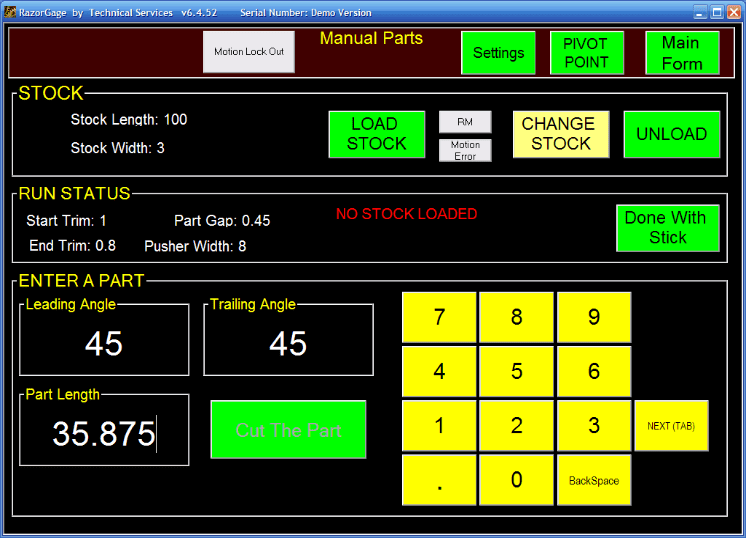Click the Motion Lock Out button
Screen dimensions: 746x538
[249, 52]
